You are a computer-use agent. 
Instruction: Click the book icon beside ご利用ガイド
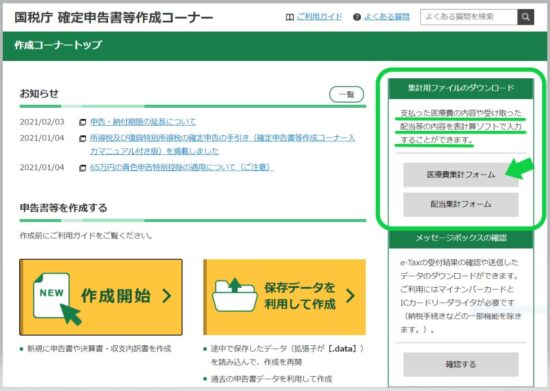pos(290,17)
